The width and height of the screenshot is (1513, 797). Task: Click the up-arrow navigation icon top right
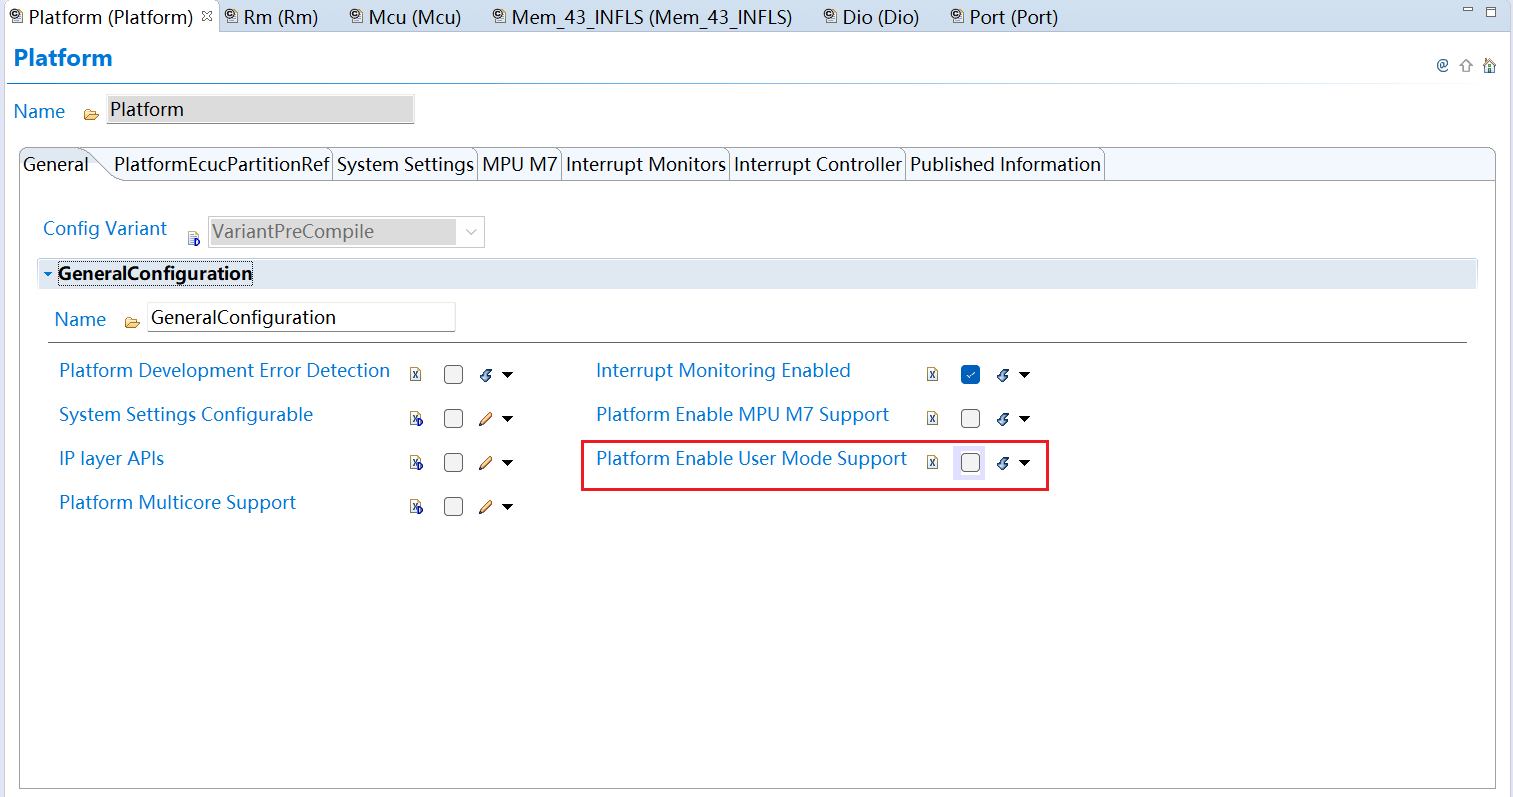click(1466, 65)
